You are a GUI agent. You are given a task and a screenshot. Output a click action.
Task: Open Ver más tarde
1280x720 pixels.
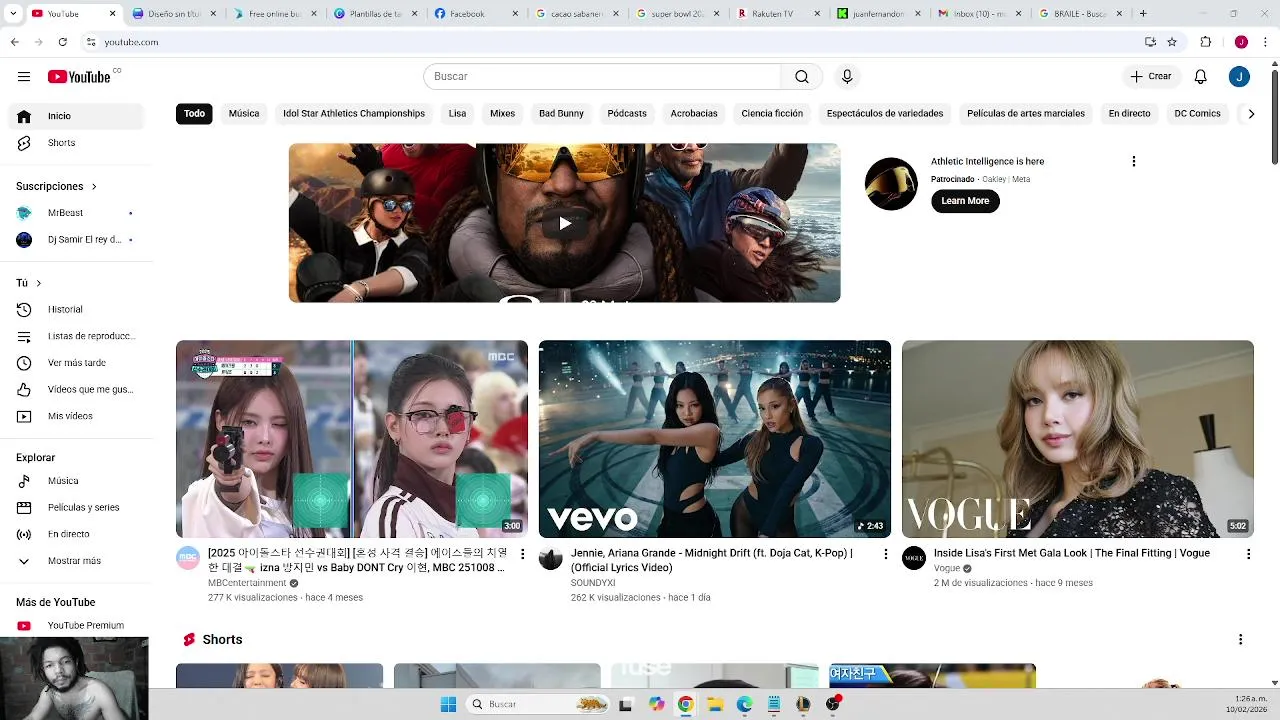tap(76, 363)
